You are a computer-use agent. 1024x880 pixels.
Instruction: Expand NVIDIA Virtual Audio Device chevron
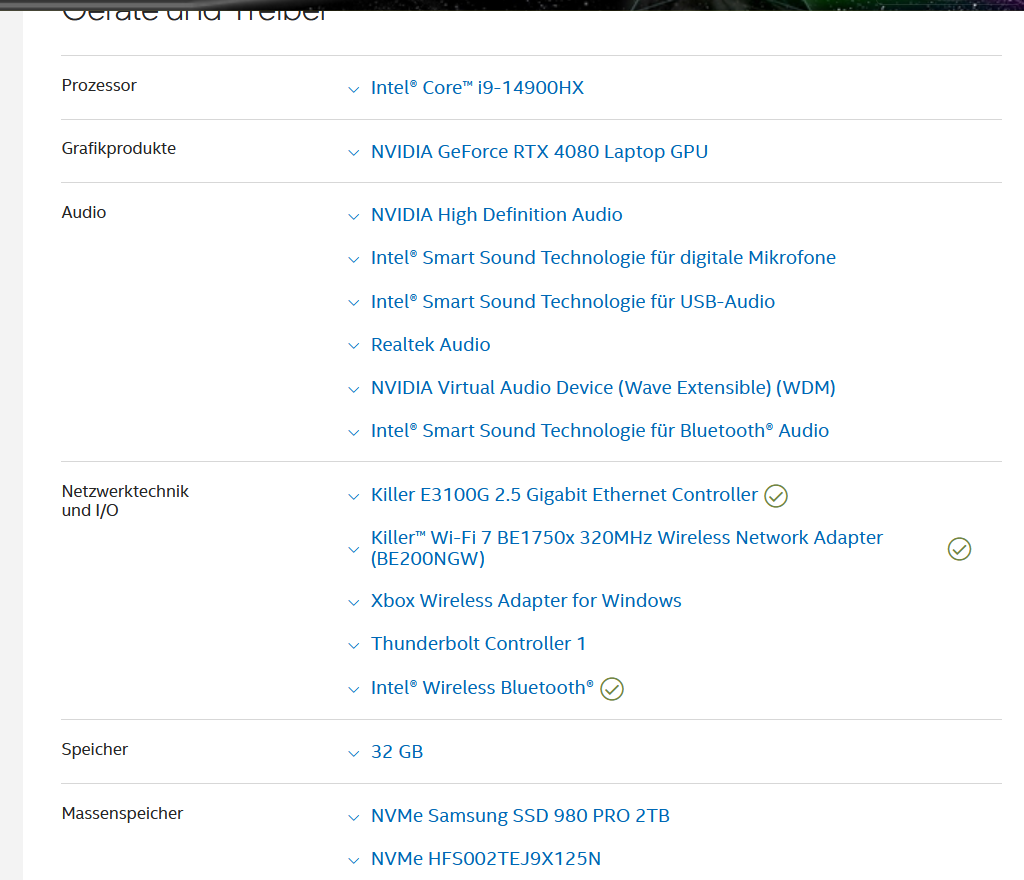pos(353,389)
